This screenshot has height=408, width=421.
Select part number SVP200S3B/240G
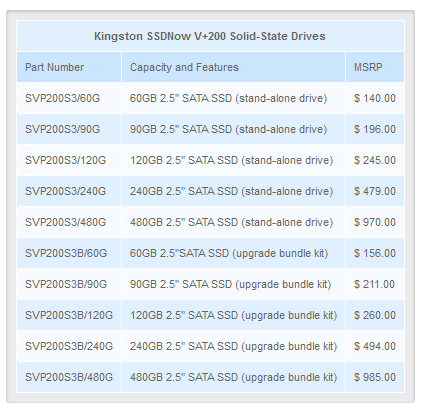tap(69, 346)
